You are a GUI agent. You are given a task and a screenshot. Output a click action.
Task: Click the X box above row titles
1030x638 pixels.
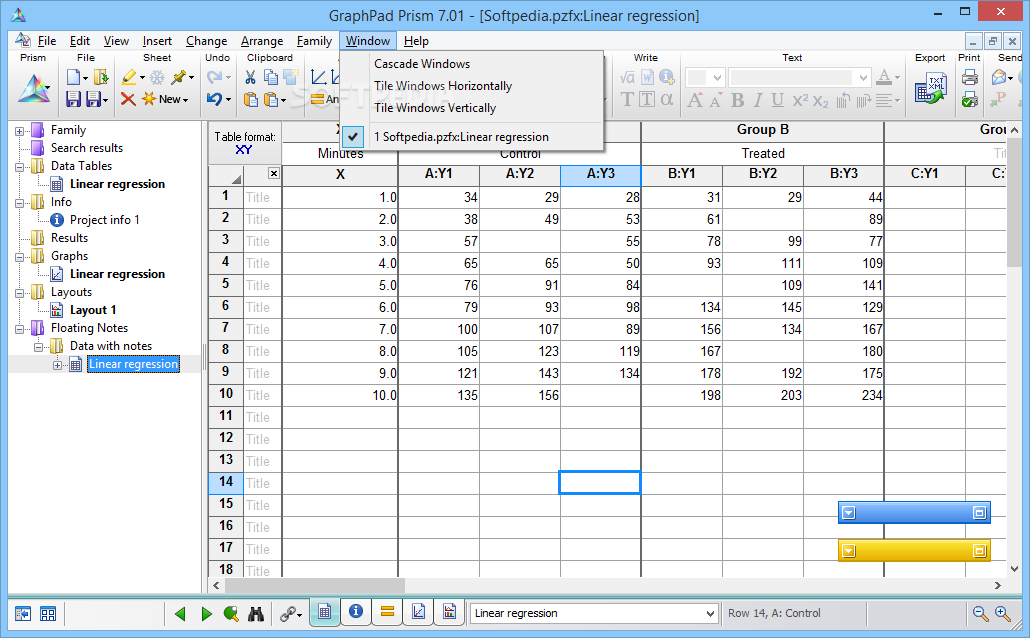273,174
